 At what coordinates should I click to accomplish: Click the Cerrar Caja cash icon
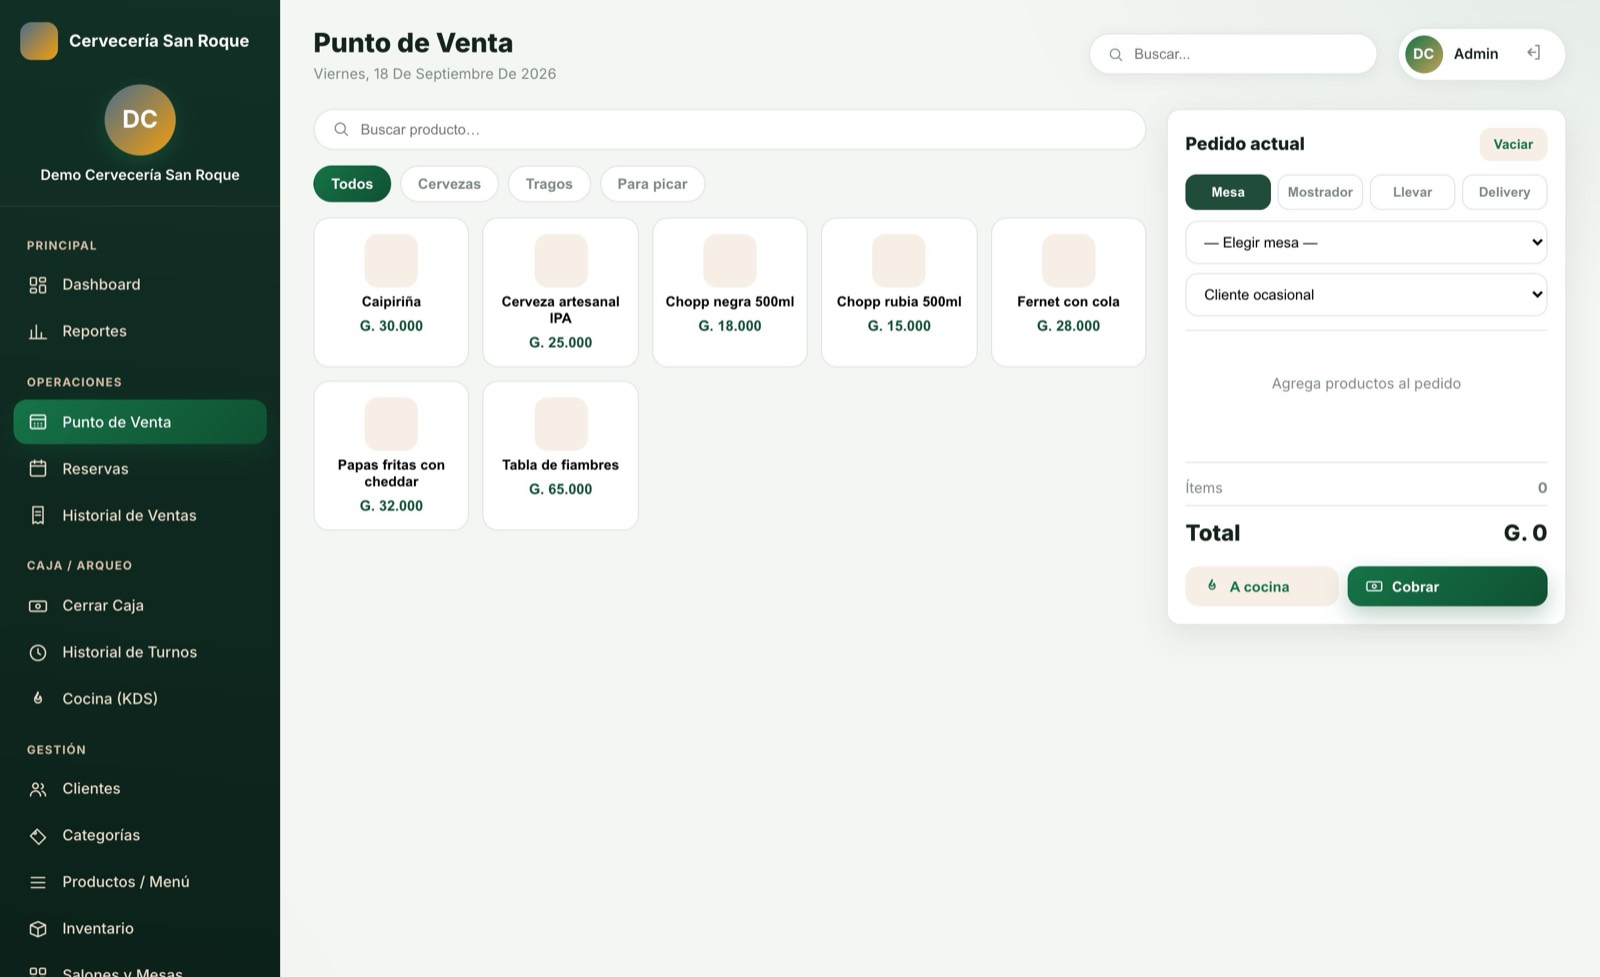click(38, 606)
